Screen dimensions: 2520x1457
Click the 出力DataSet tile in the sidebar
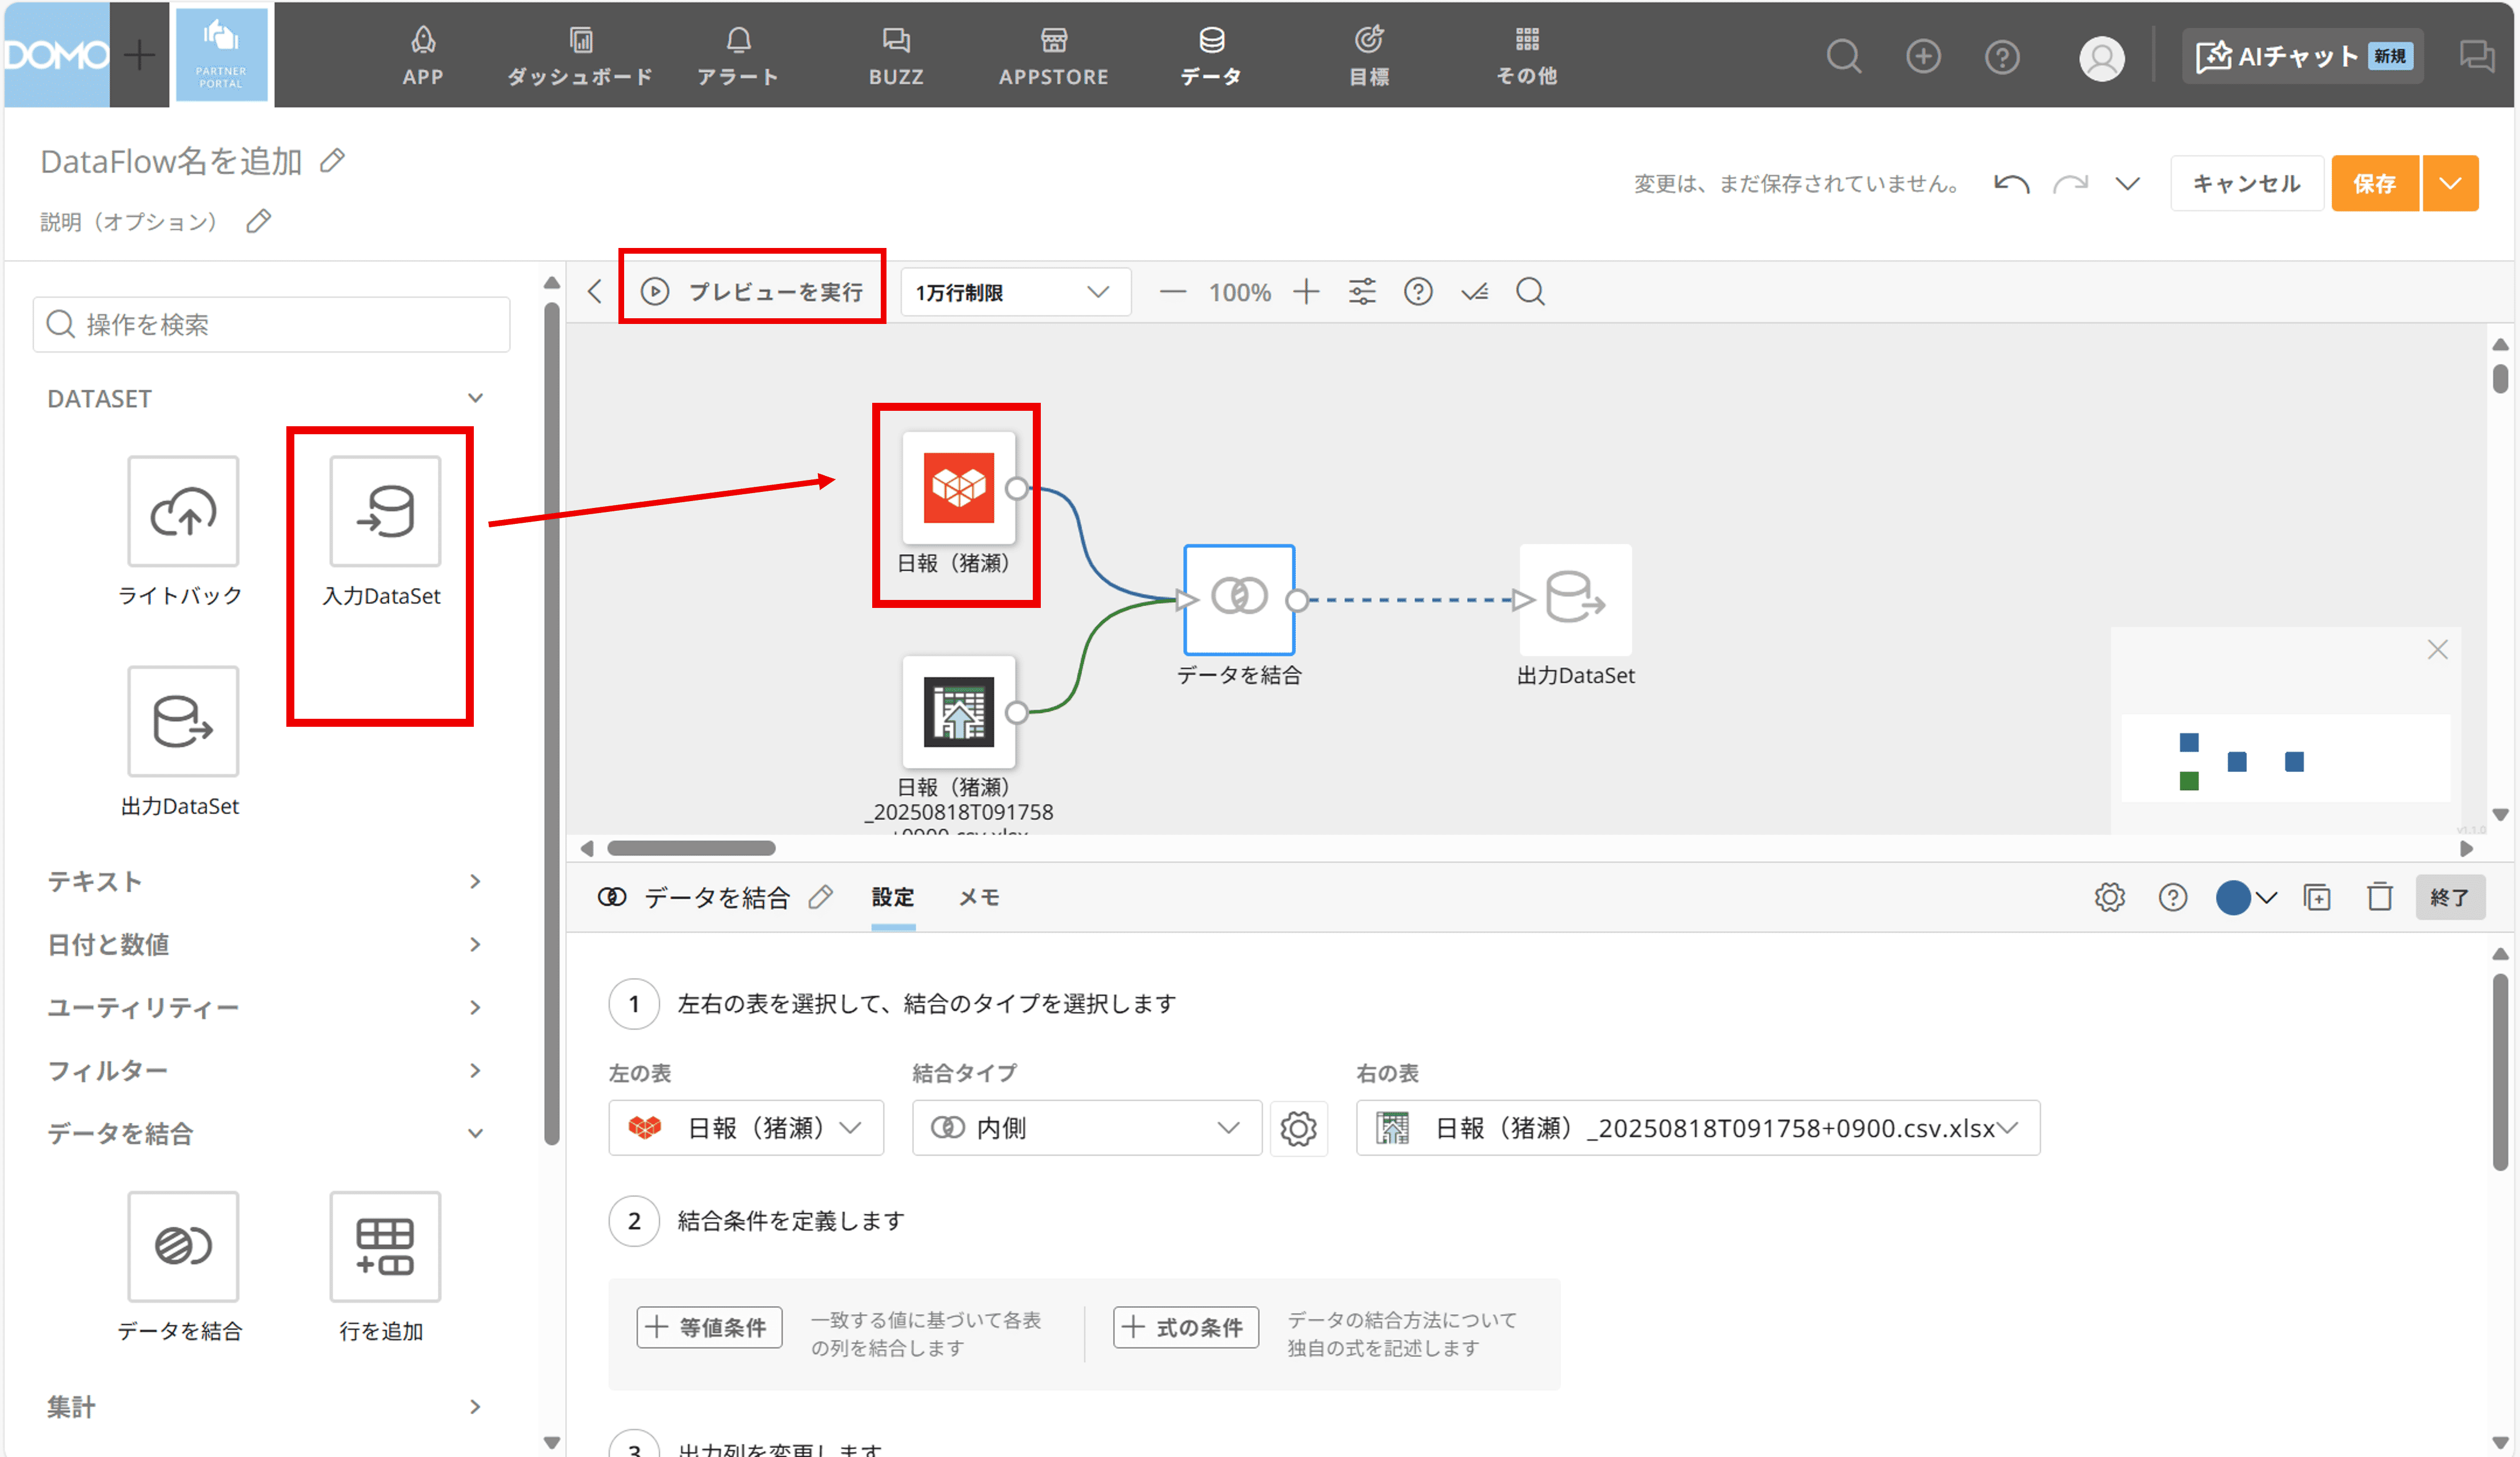(183, 722)
